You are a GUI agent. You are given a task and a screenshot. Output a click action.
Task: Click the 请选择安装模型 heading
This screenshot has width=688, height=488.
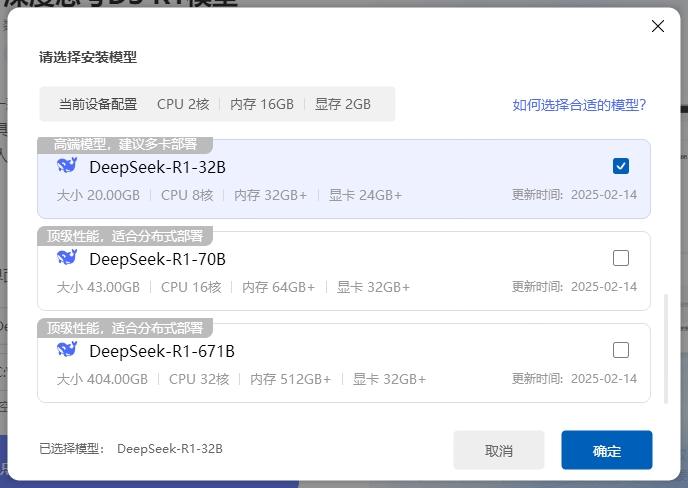(x=88, y=57)
